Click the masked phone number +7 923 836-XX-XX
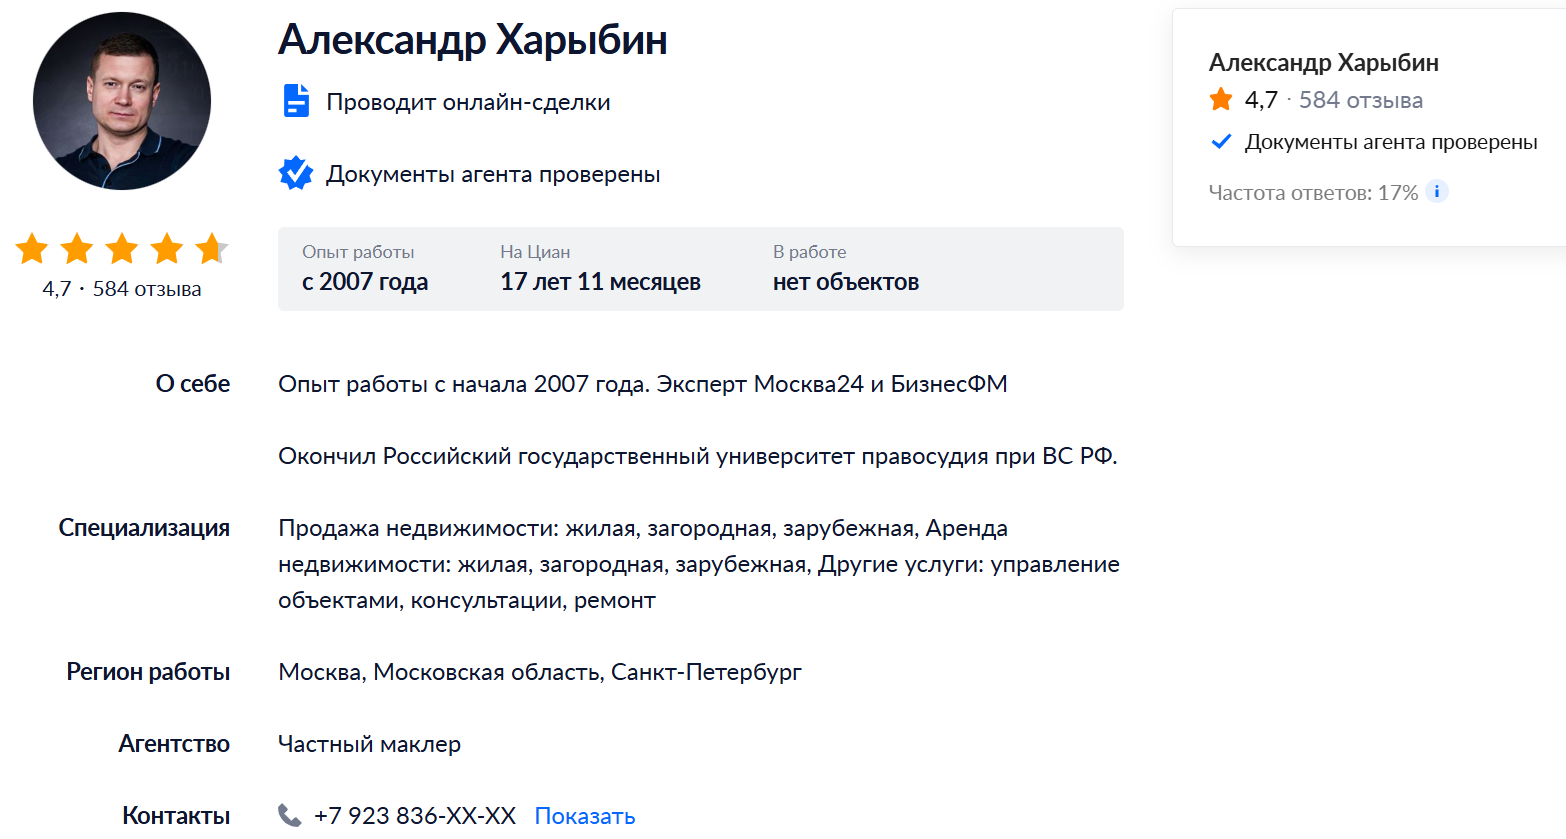Image resolution: width=1566 pixels, height=839 pixels. 412,814
